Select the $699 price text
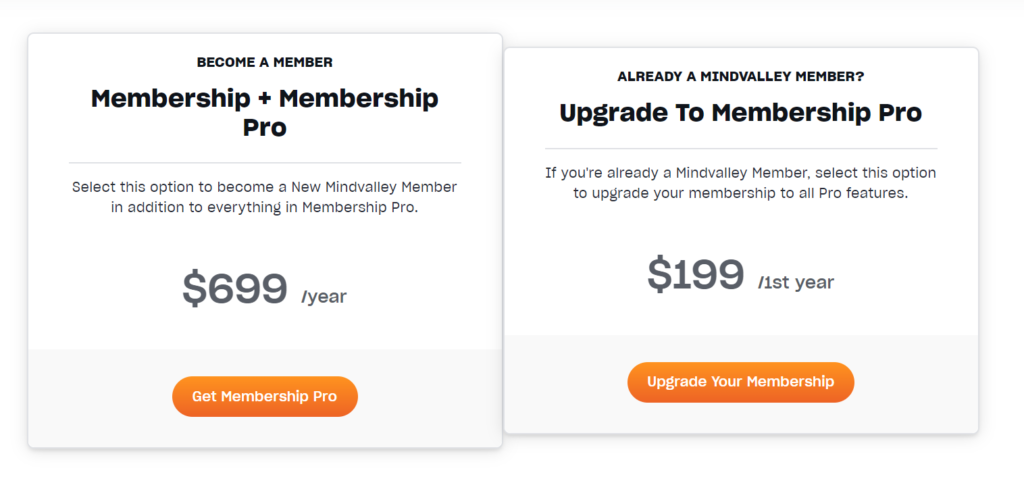 click(235, 289)
